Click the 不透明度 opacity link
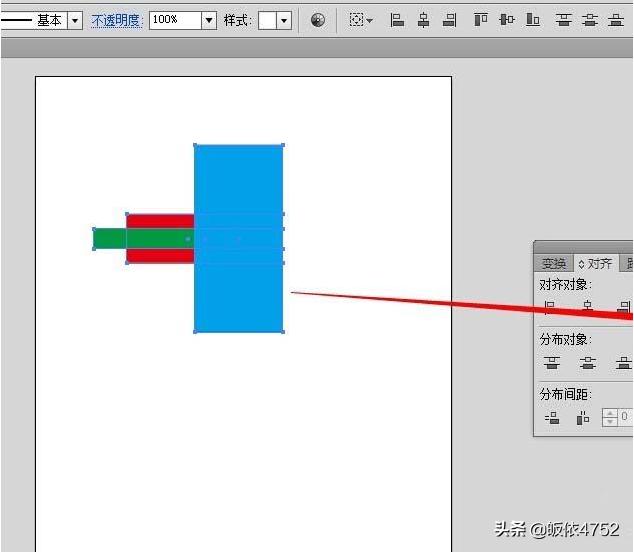The image size is (634, 552). point(116,20)
